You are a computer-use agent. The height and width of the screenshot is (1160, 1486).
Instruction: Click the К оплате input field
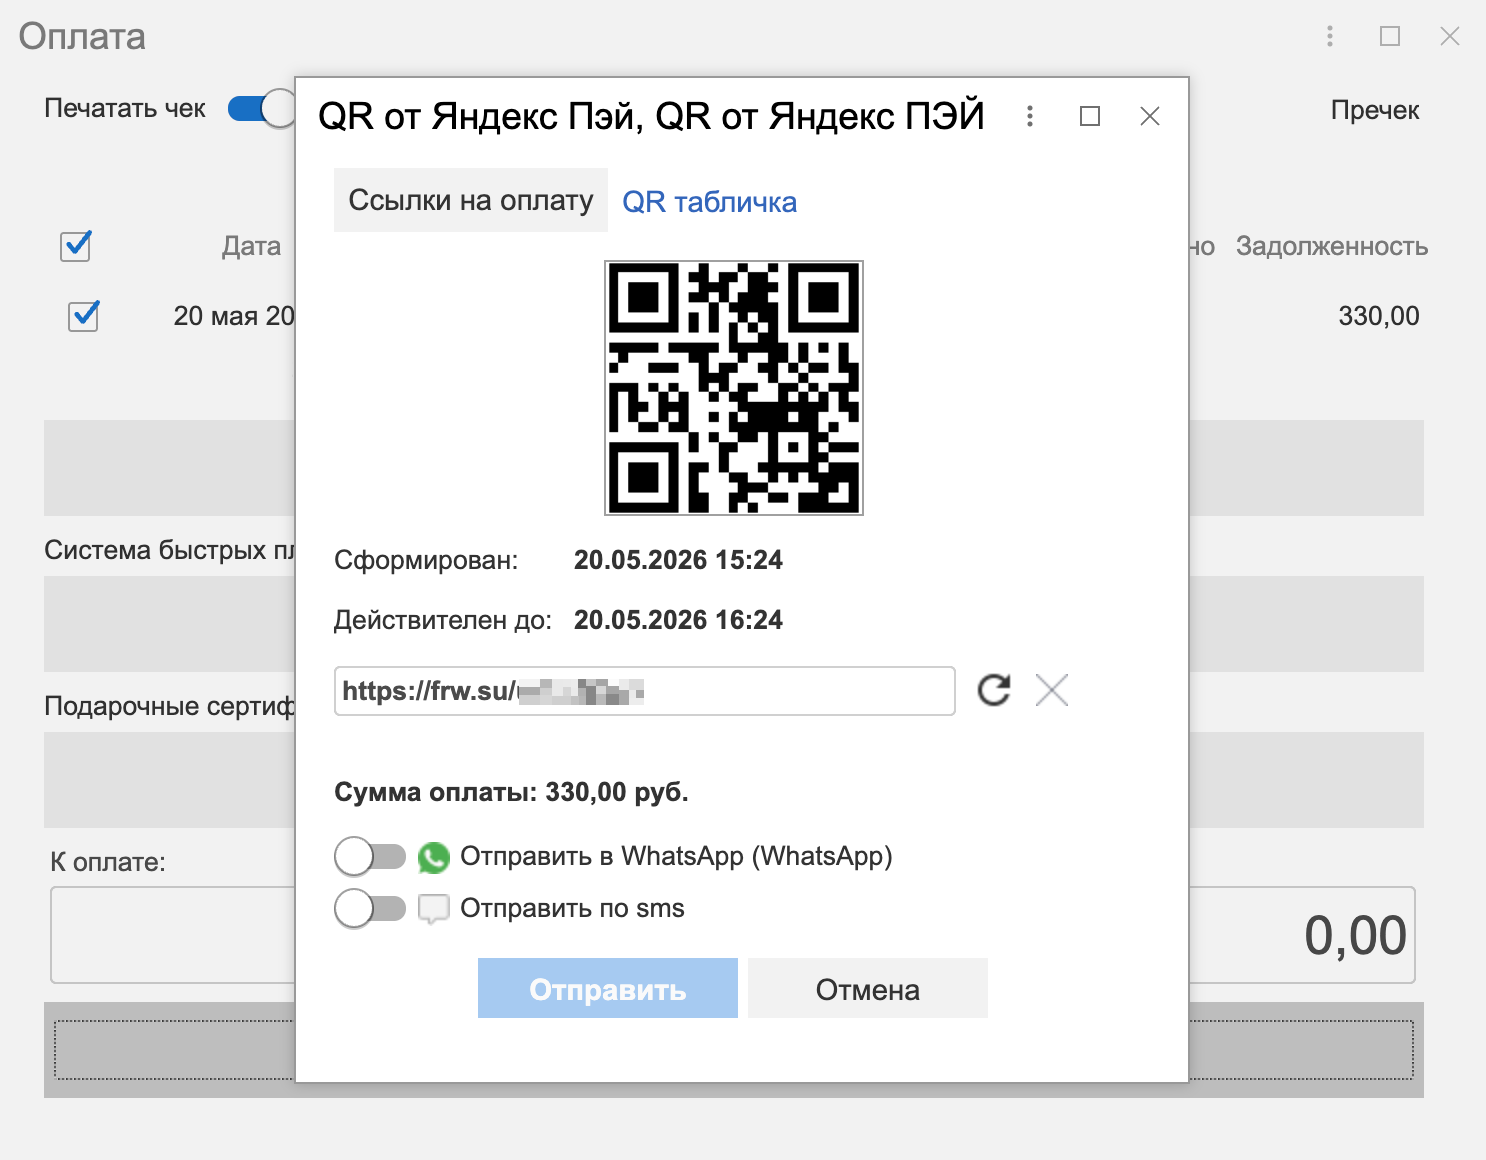pos(173,935)
